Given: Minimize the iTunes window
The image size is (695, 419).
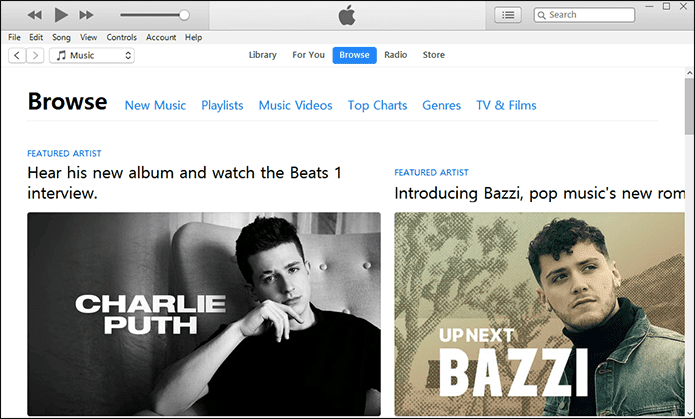Looking at the screenshot, I should point(650,7).
